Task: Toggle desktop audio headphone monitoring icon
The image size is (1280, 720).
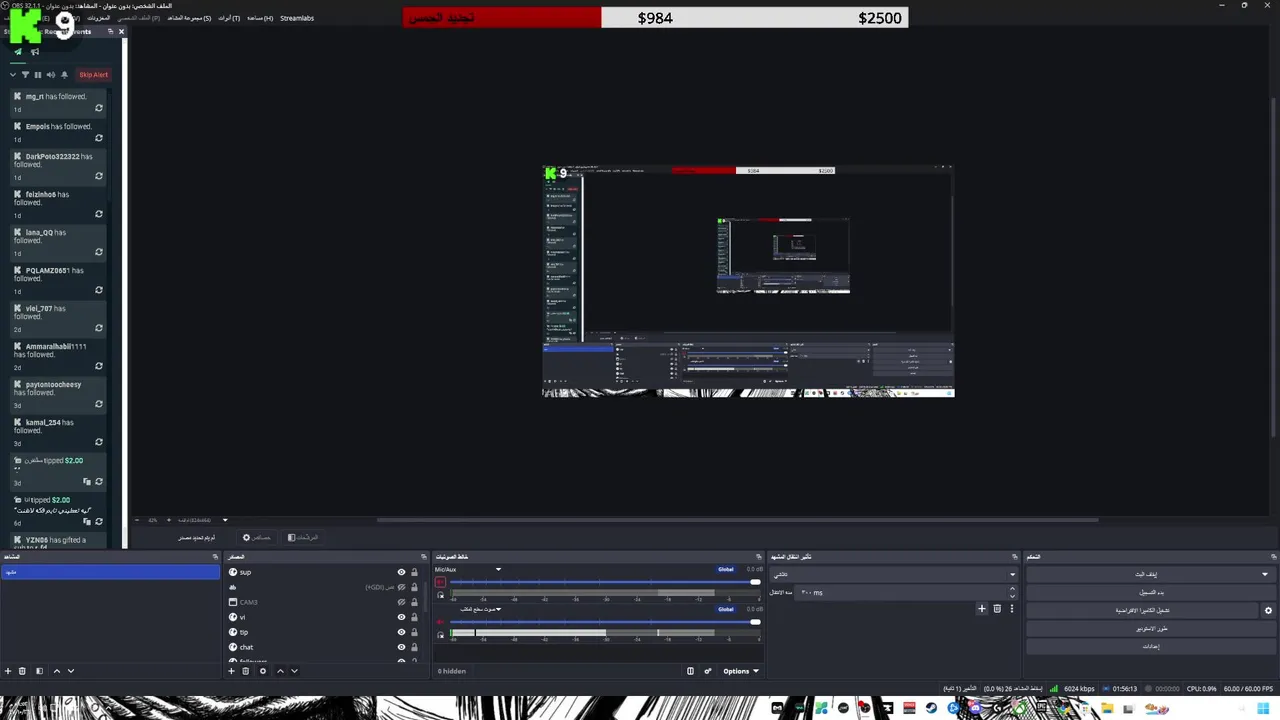Action: click(440, 635)
